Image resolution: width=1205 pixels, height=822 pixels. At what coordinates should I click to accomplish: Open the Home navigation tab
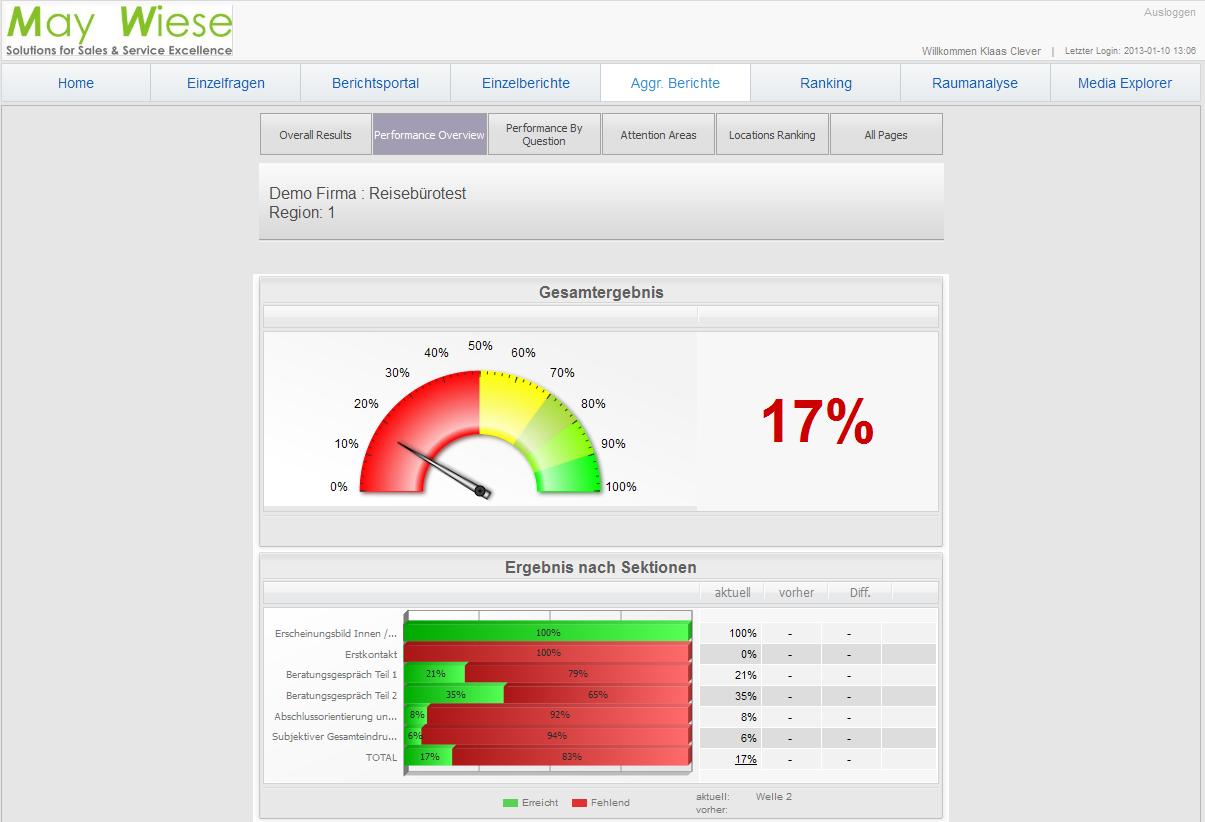pos(76,83)
